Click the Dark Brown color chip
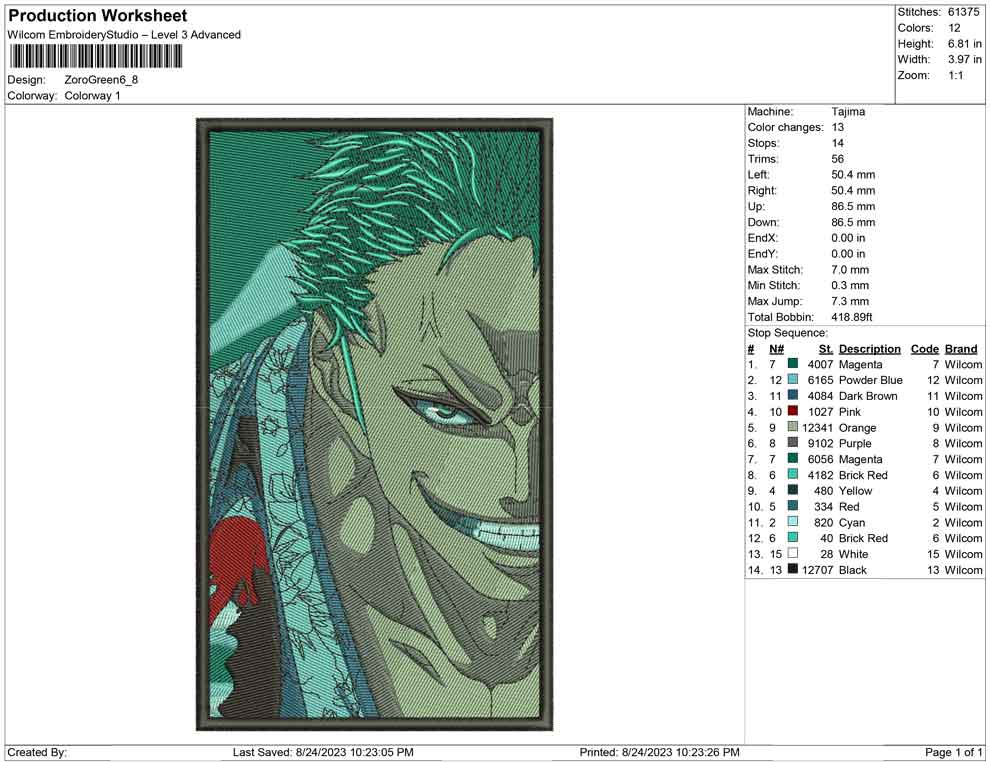 click(x=792, y=396)
